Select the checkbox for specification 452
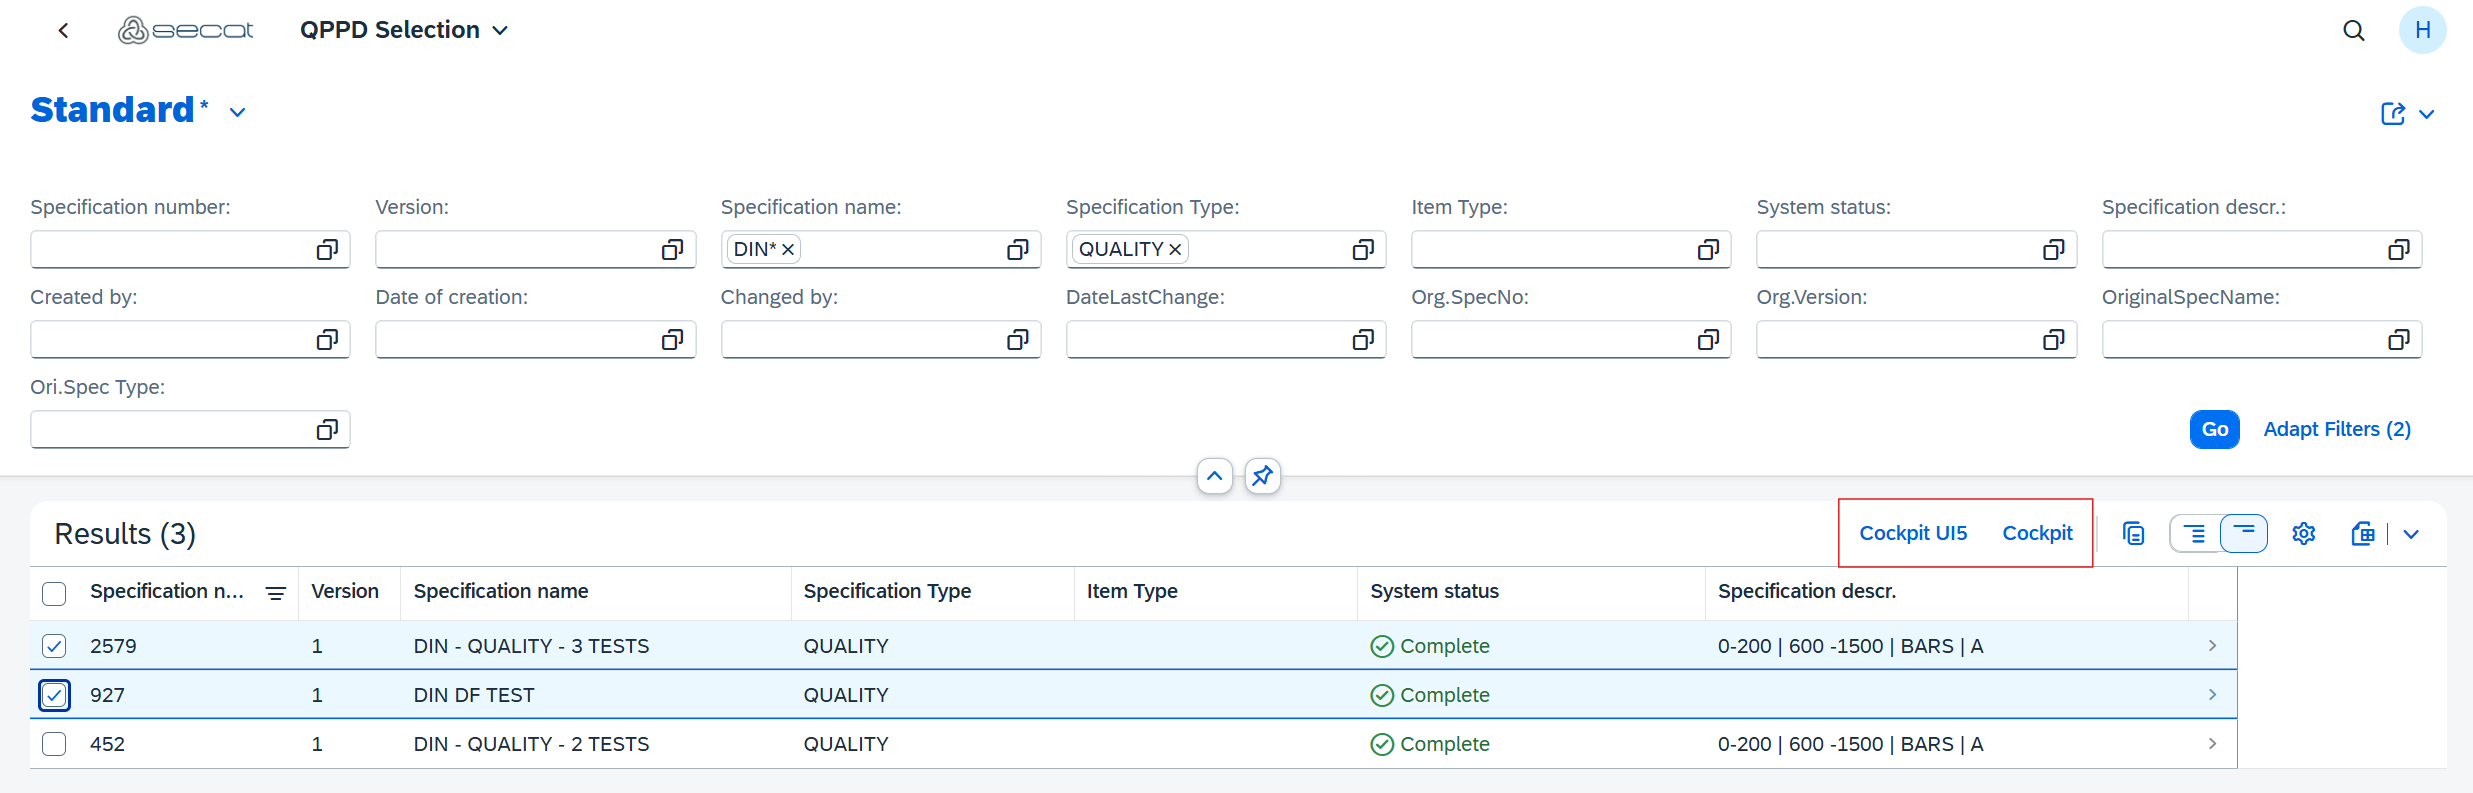 tap(54, 744)
